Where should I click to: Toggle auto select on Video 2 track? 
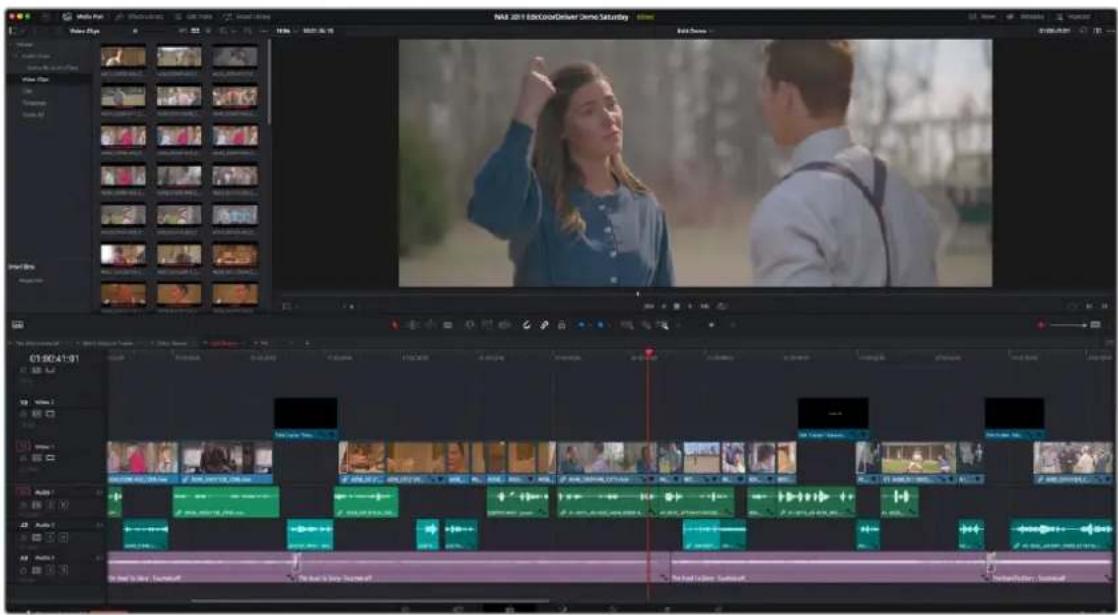[x=35, y=413]
